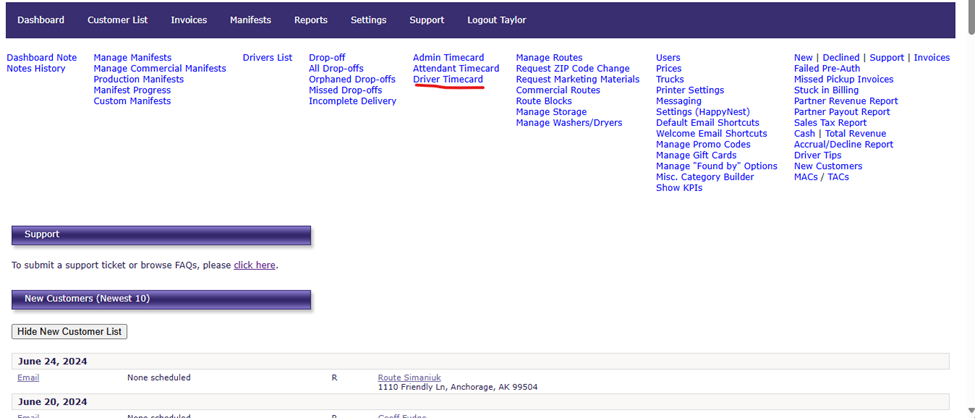
Task: Go to Invoices in top navigation
Action: [189, 20]
